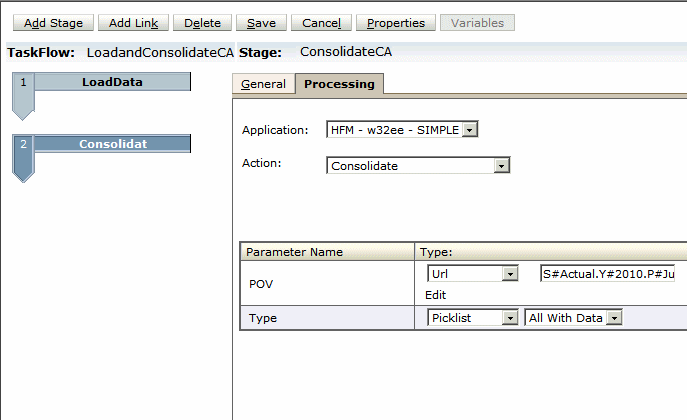The image size is (687, 420).
Task: Select the Consolidat stage block
Action: [112, 144]
